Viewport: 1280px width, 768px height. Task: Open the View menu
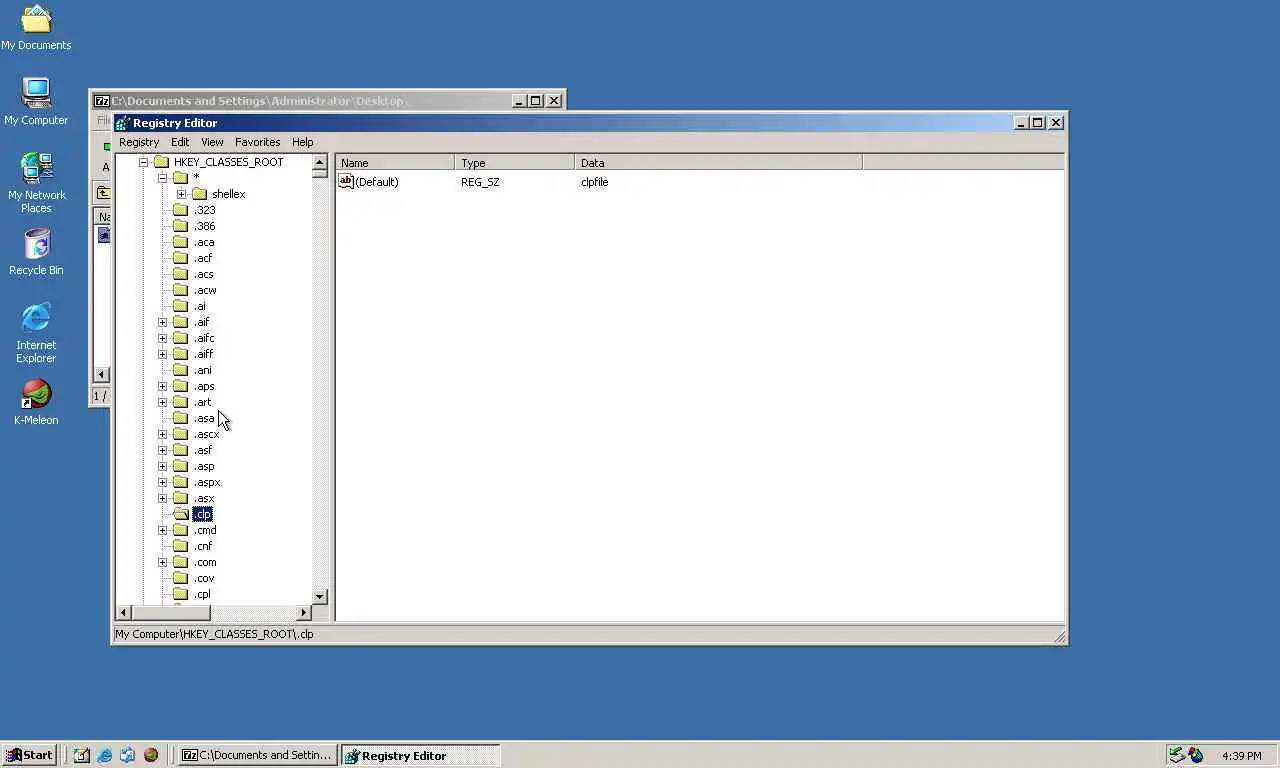click(x=212, y=142)
